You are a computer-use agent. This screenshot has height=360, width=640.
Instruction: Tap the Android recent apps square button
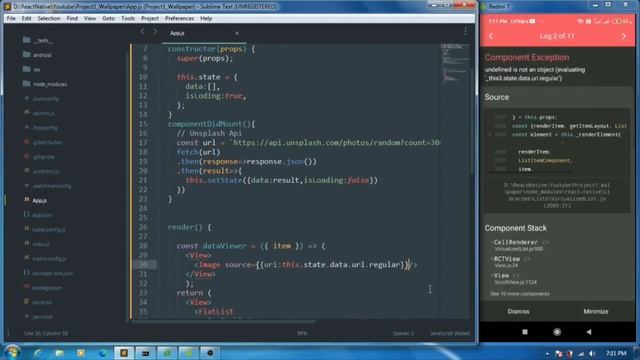(x=525, y=332)
